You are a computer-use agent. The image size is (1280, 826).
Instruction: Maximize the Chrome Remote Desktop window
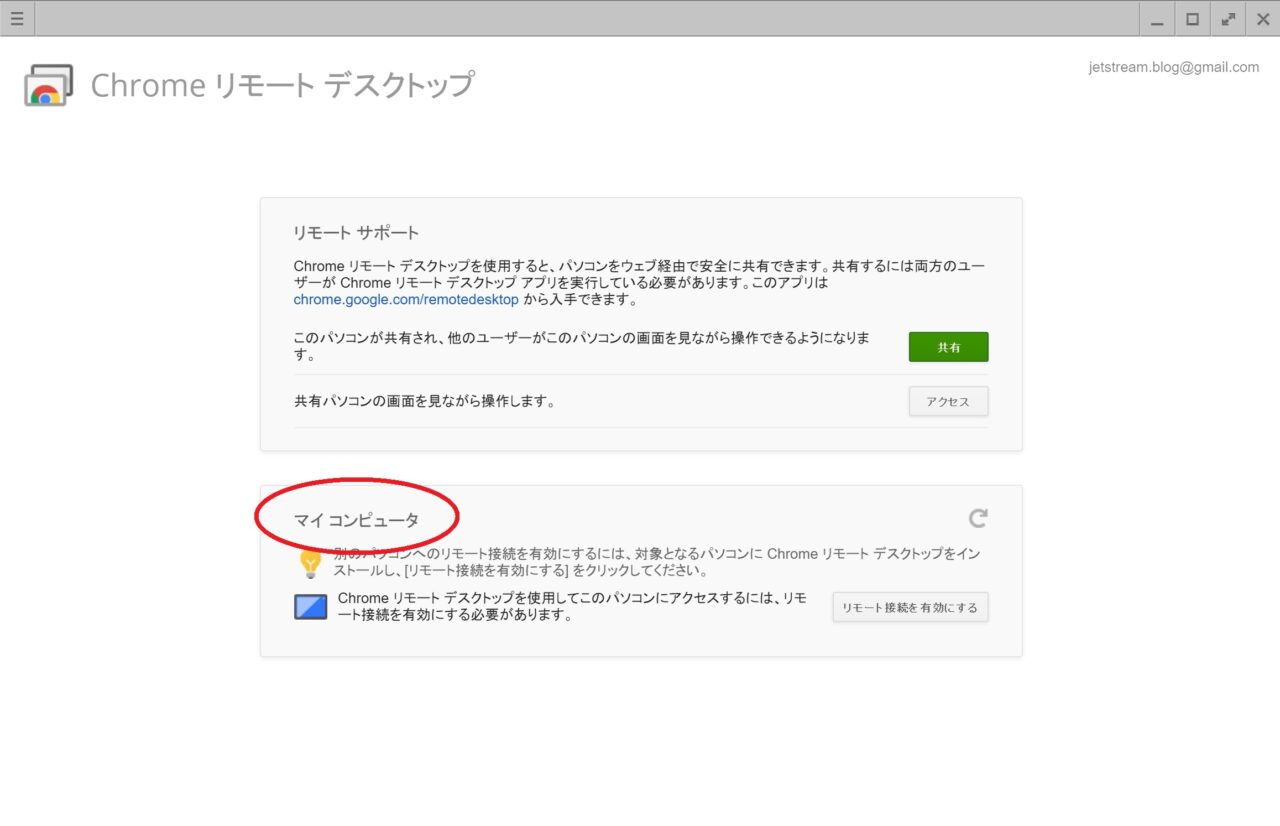[x=1192, y=19]
